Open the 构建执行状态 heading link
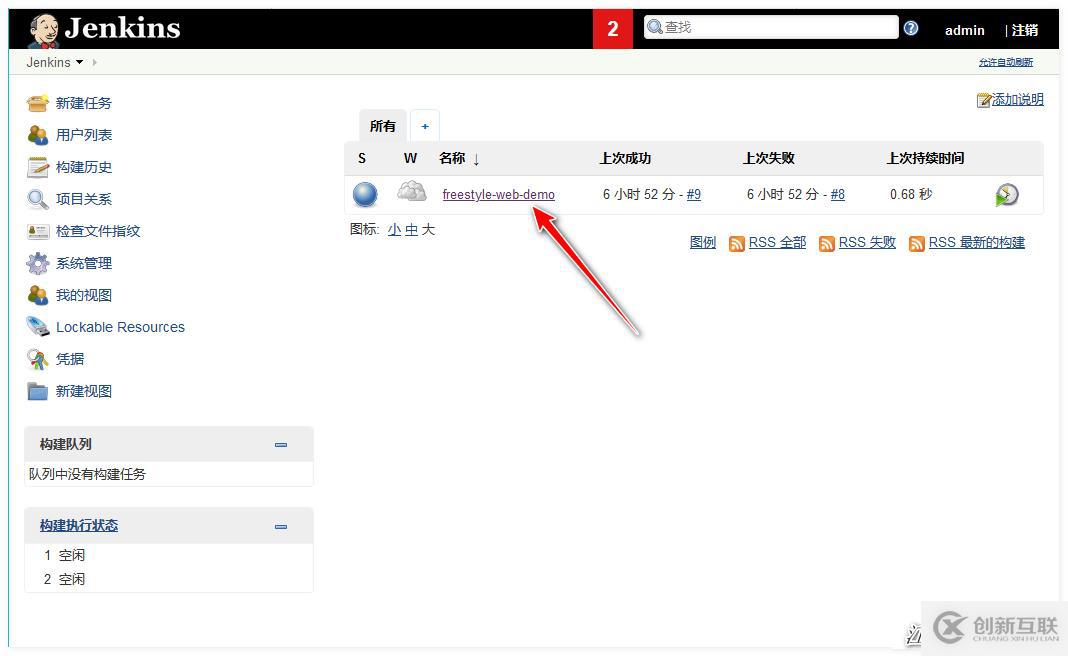Image resolution: width=1068 pixels, height=656 pixels. coord(79,525)
